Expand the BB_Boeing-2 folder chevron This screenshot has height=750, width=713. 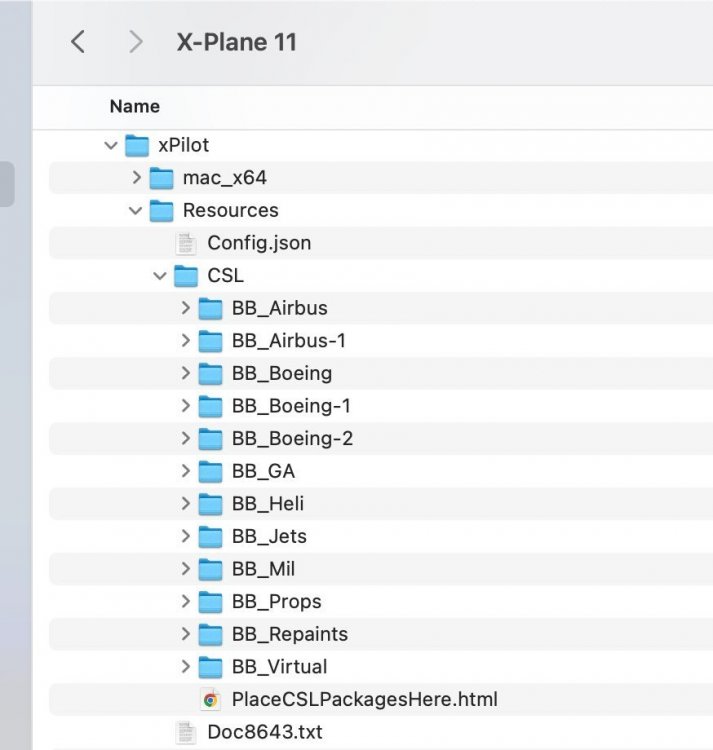pos(186,438)
